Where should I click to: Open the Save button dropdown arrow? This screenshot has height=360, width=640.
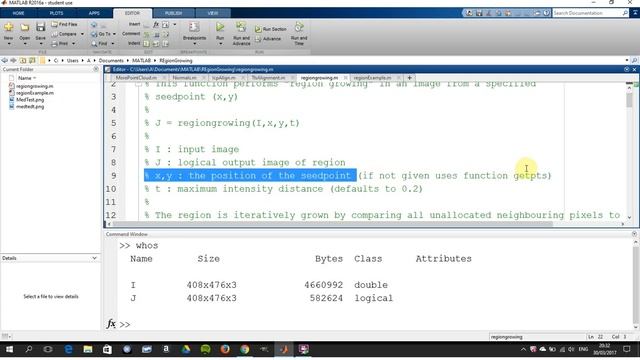[x=40, y=44]
